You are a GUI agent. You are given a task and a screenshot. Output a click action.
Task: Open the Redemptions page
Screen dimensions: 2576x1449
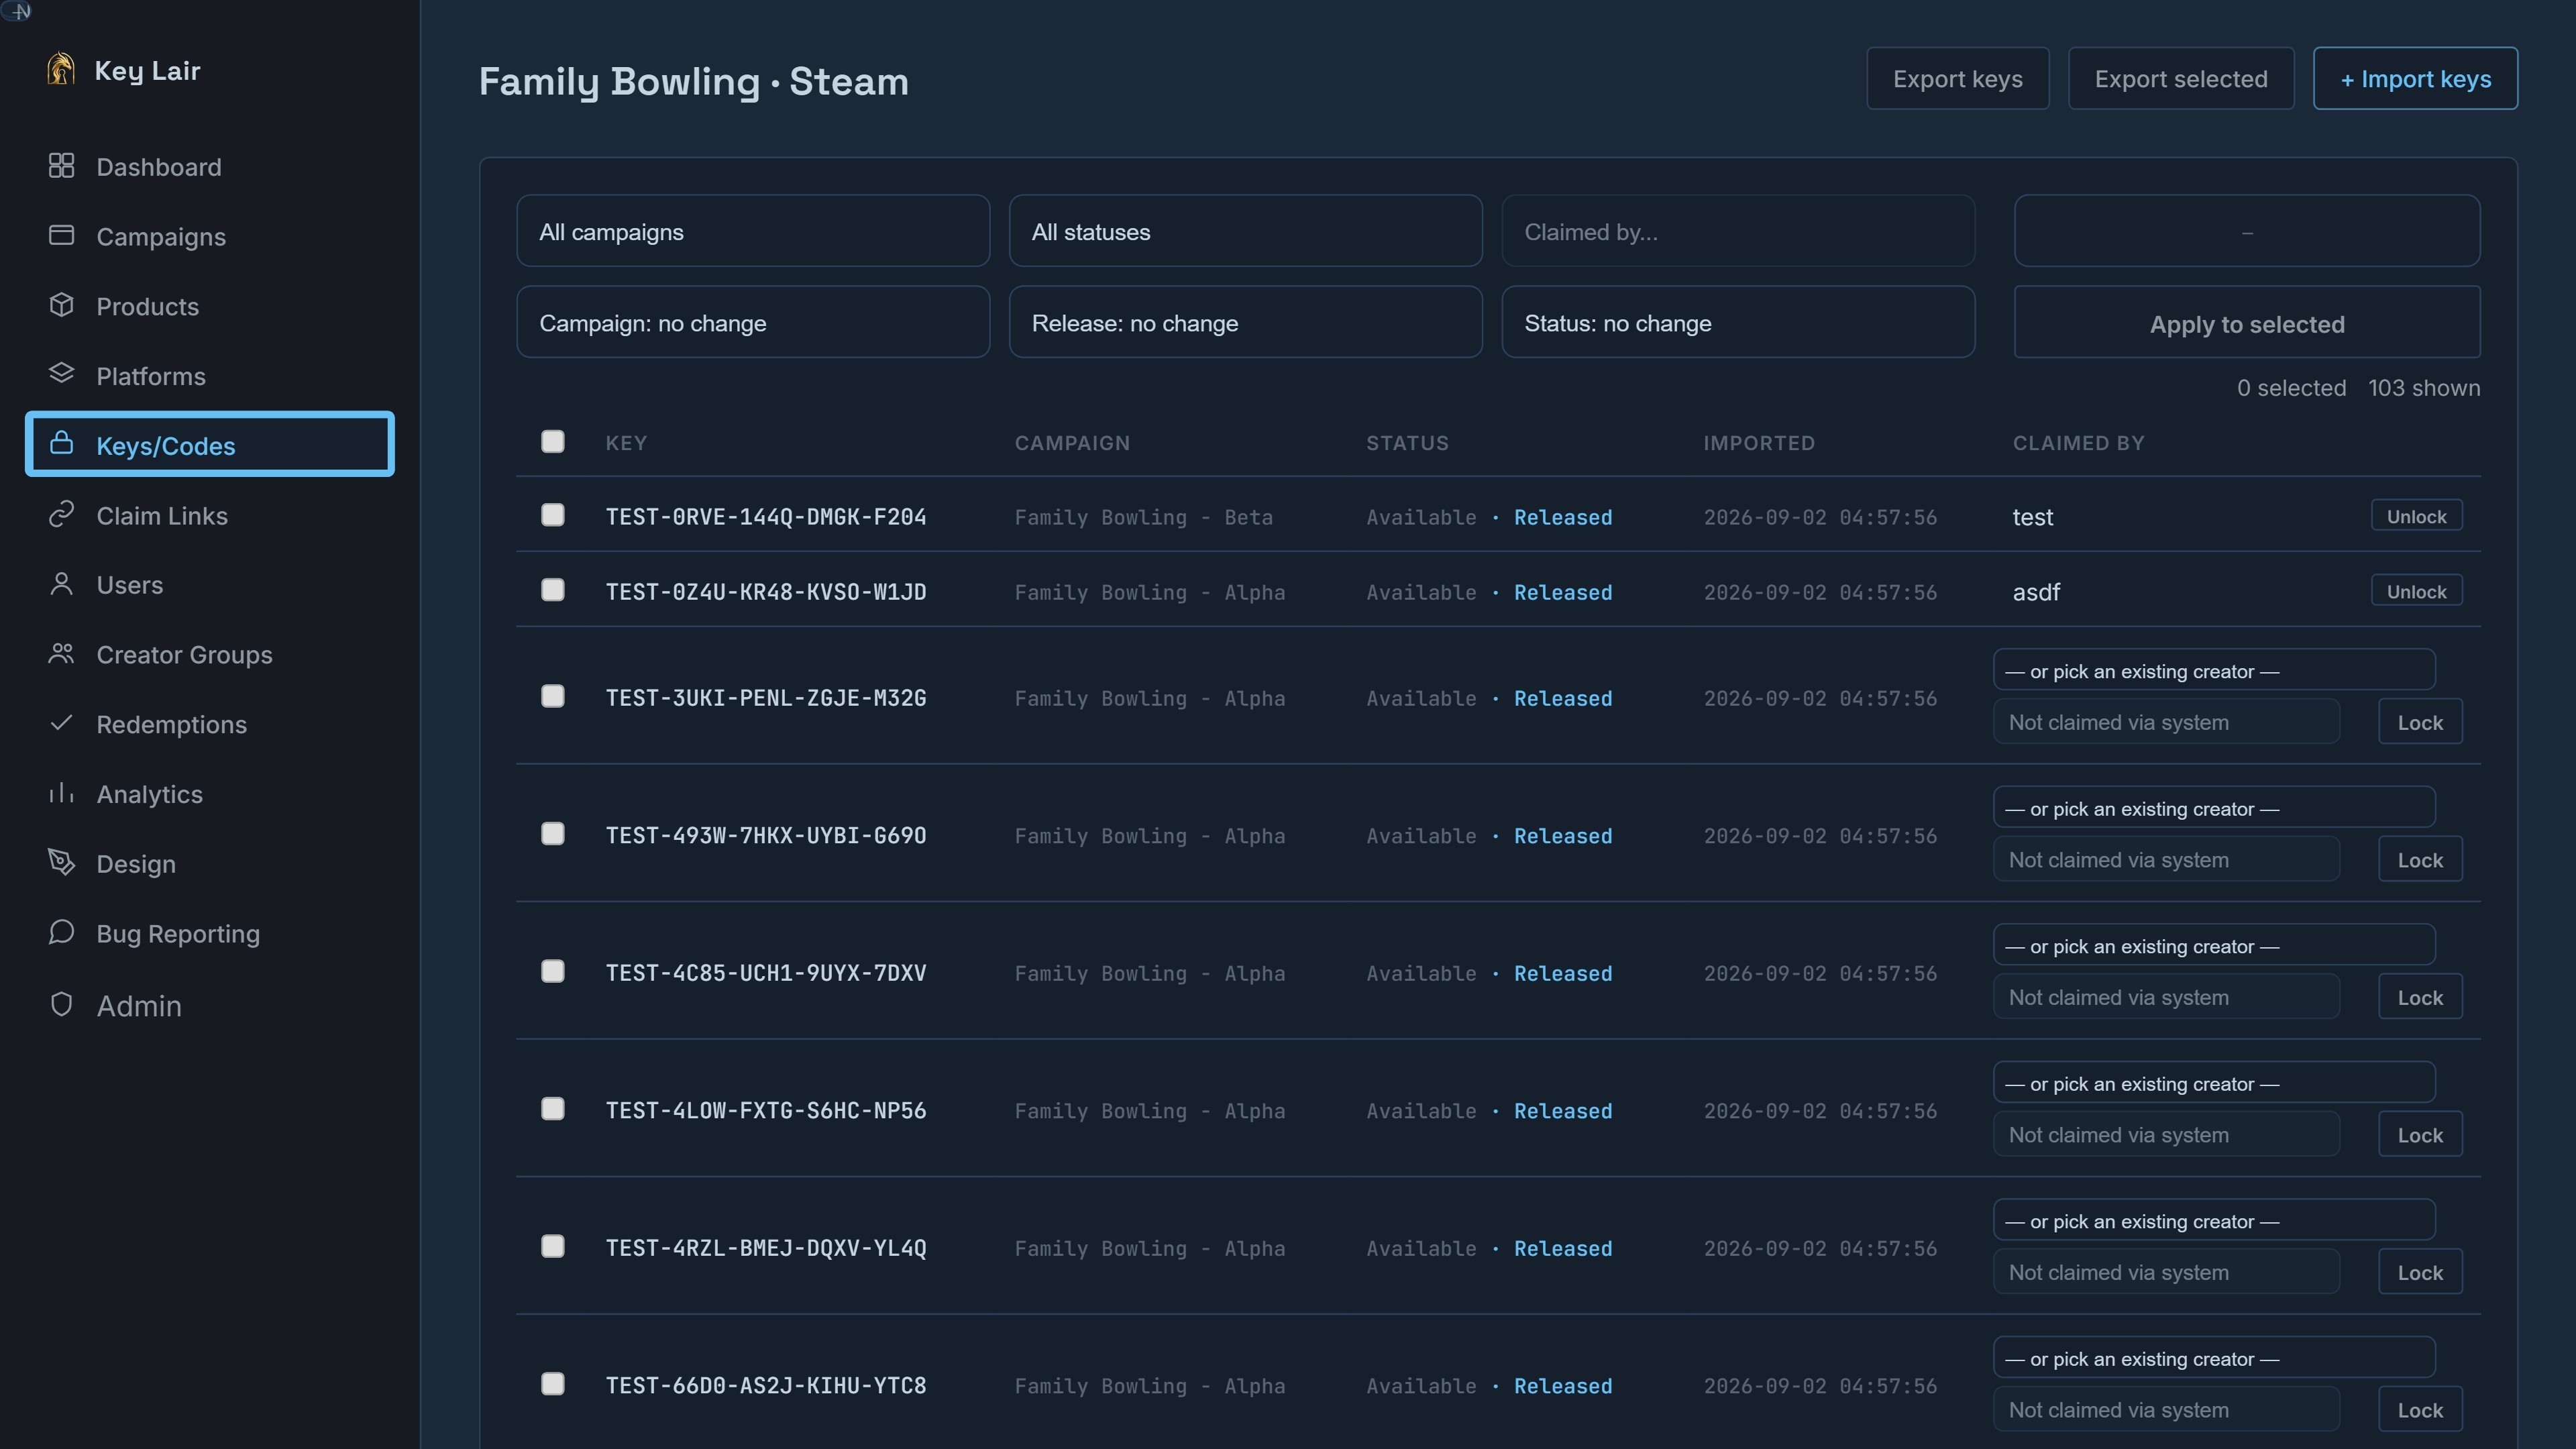pyautogui.click(x=210, y=724)
